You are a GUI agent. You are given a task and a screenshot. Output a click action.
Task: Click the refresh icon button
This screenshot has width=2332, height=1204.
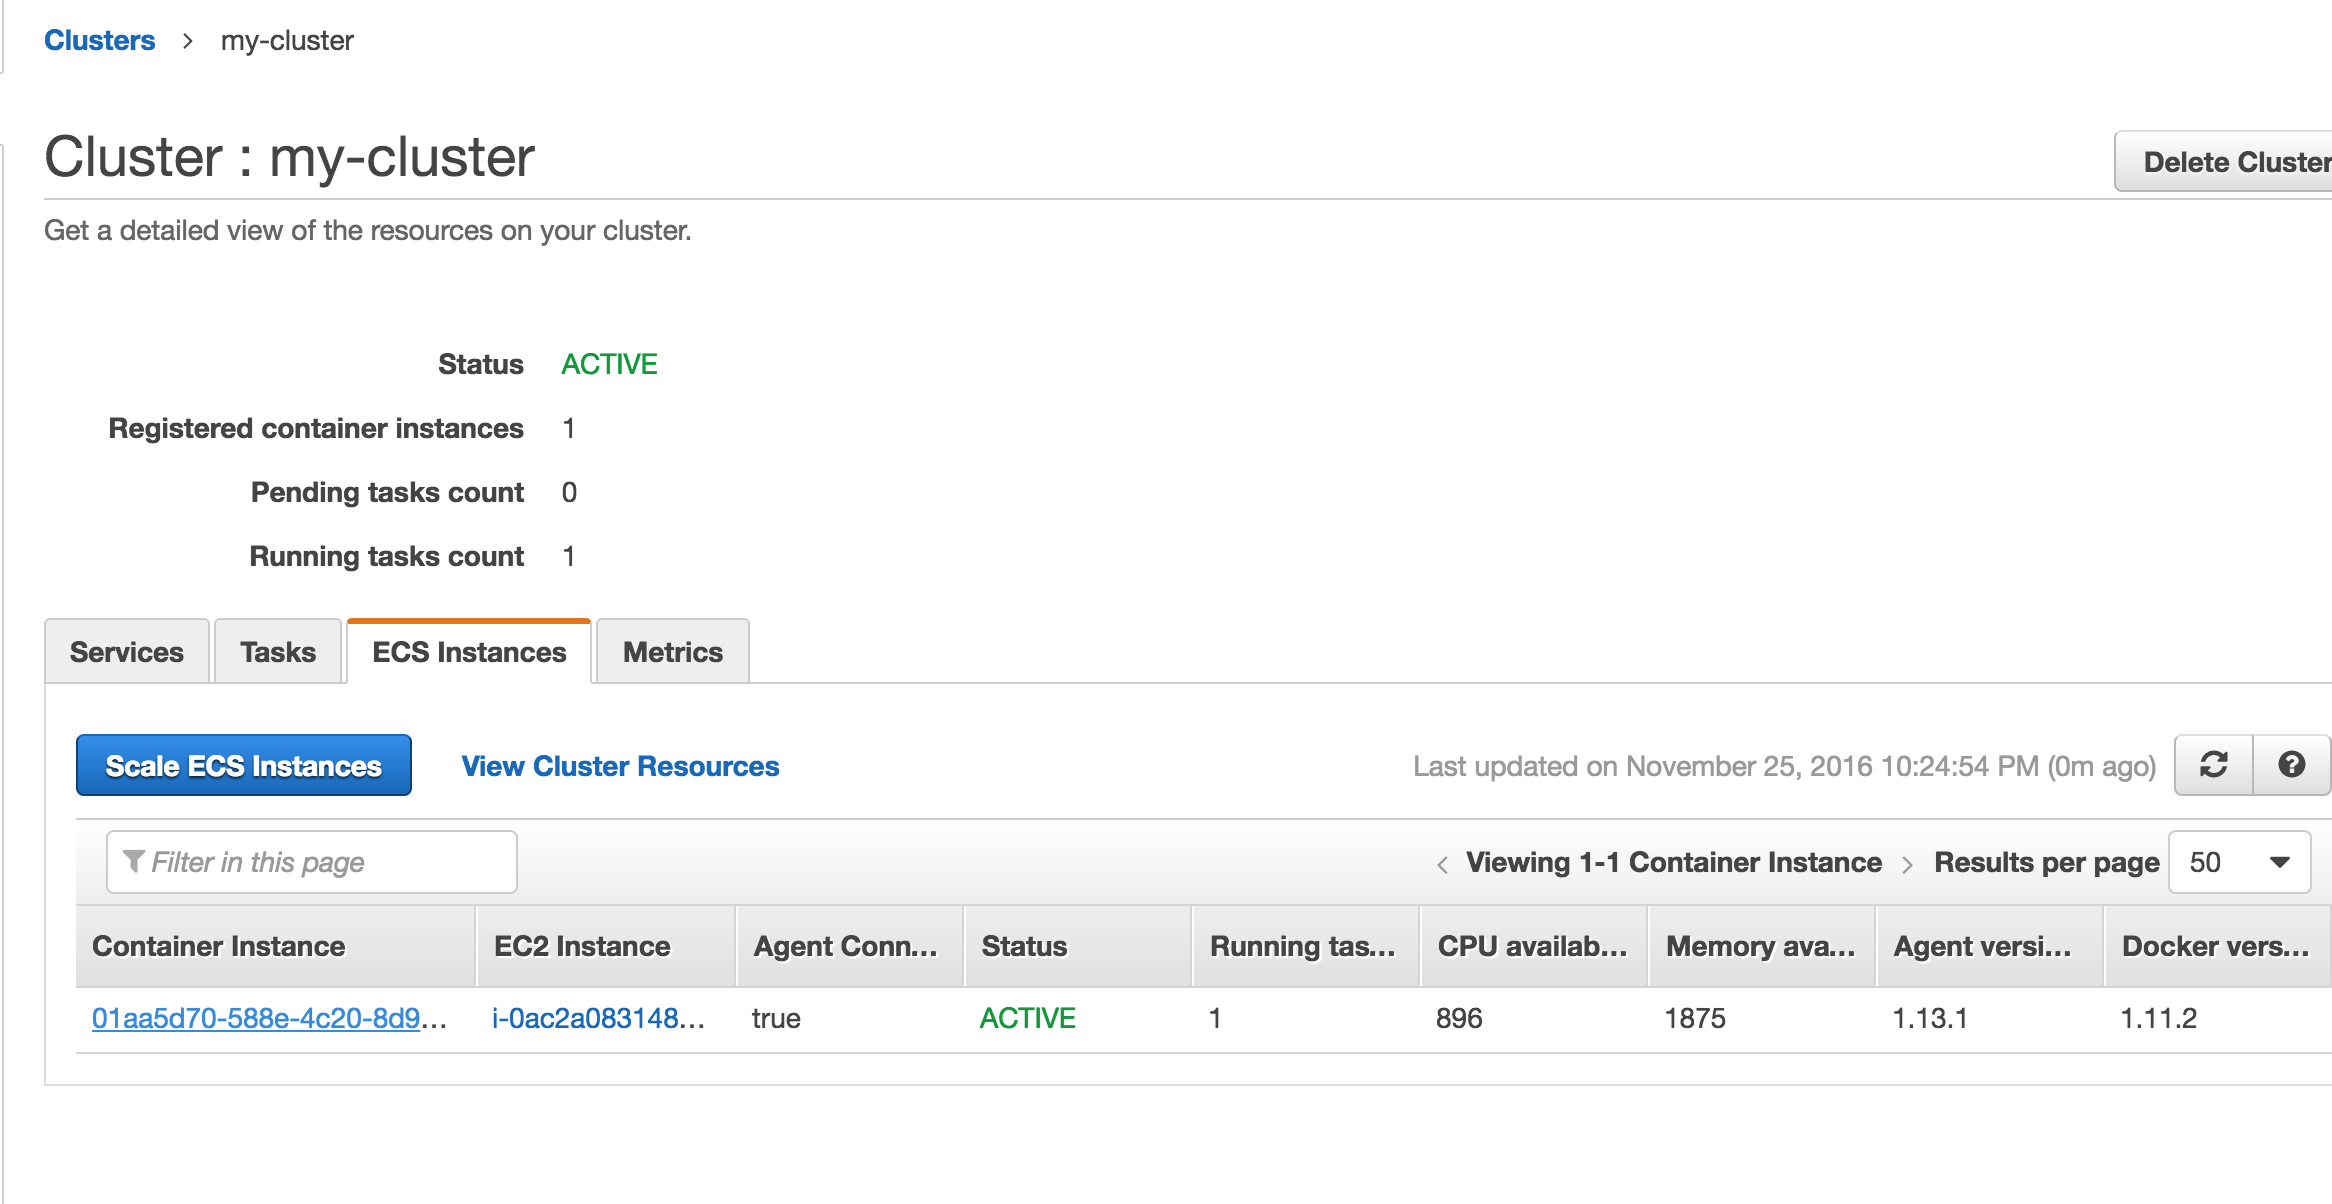[2214, 765]
